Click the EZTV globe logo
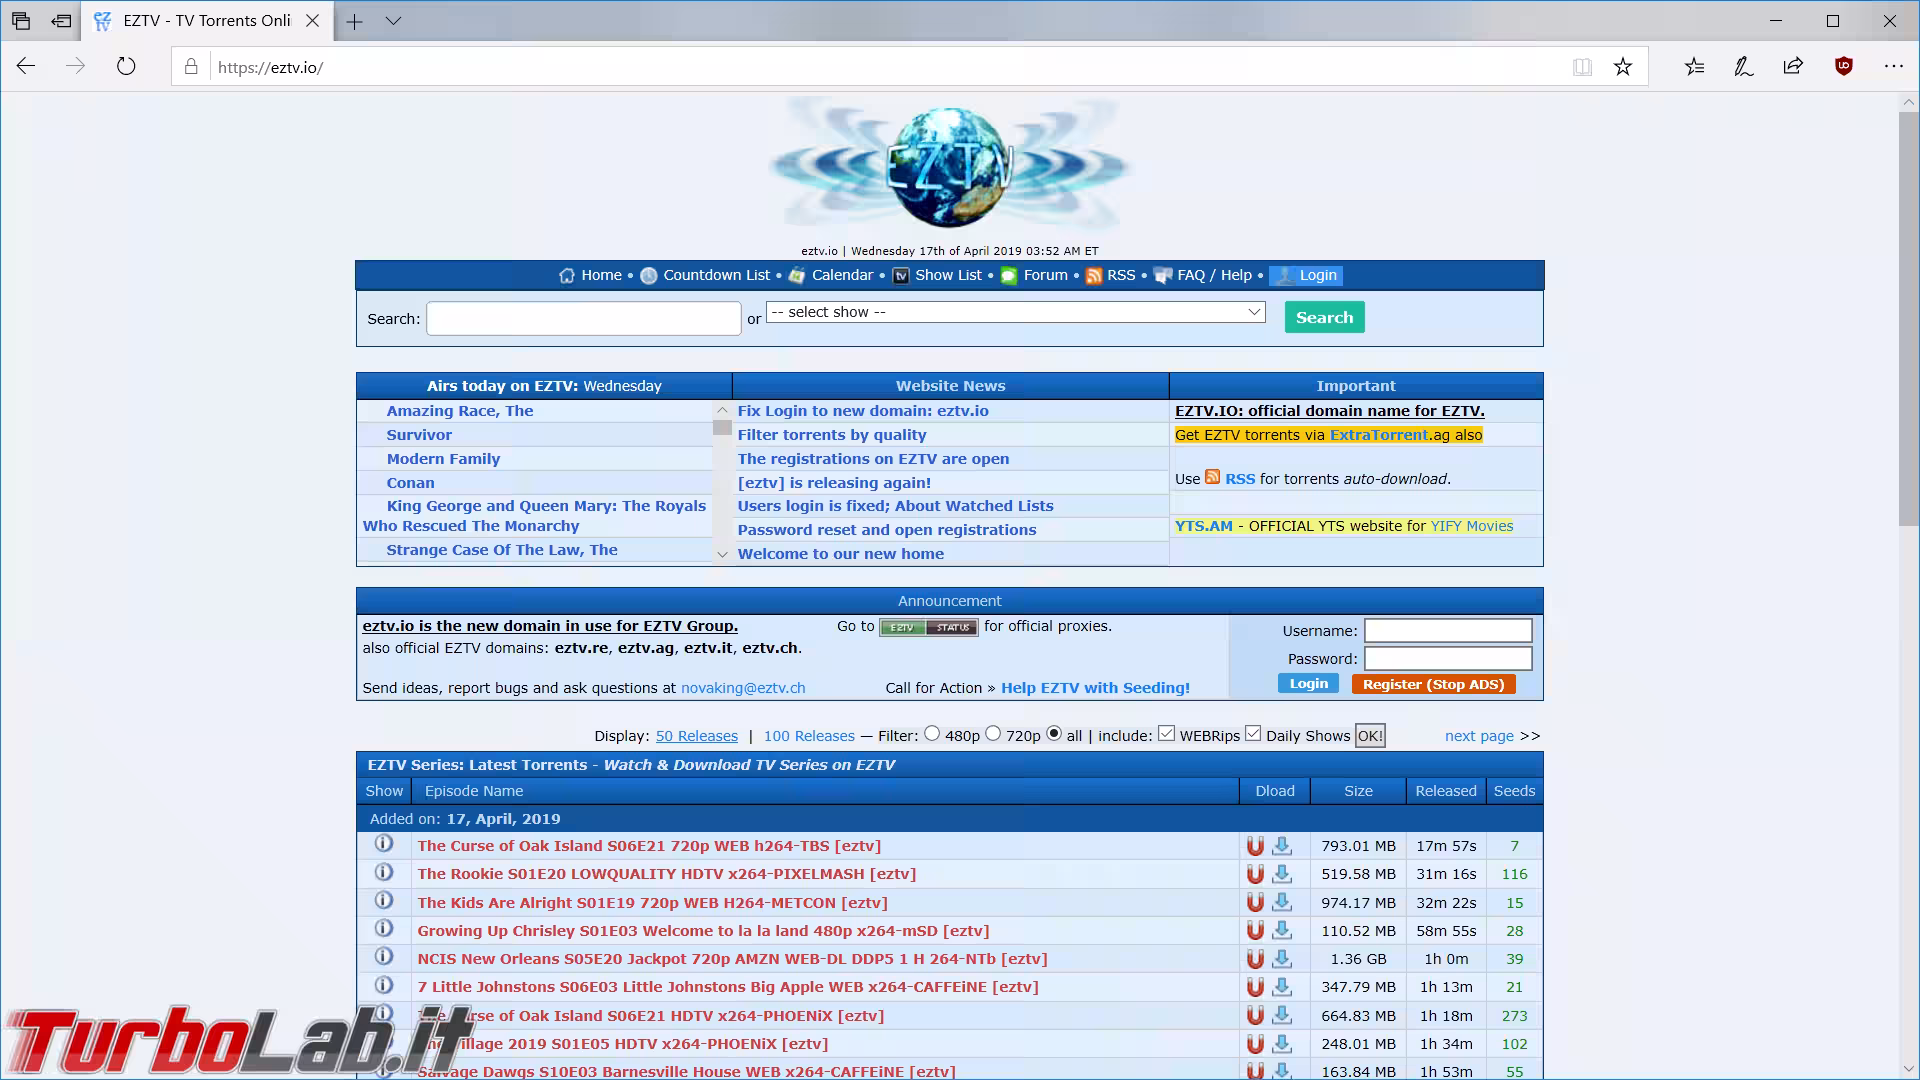 click(949, 167)
